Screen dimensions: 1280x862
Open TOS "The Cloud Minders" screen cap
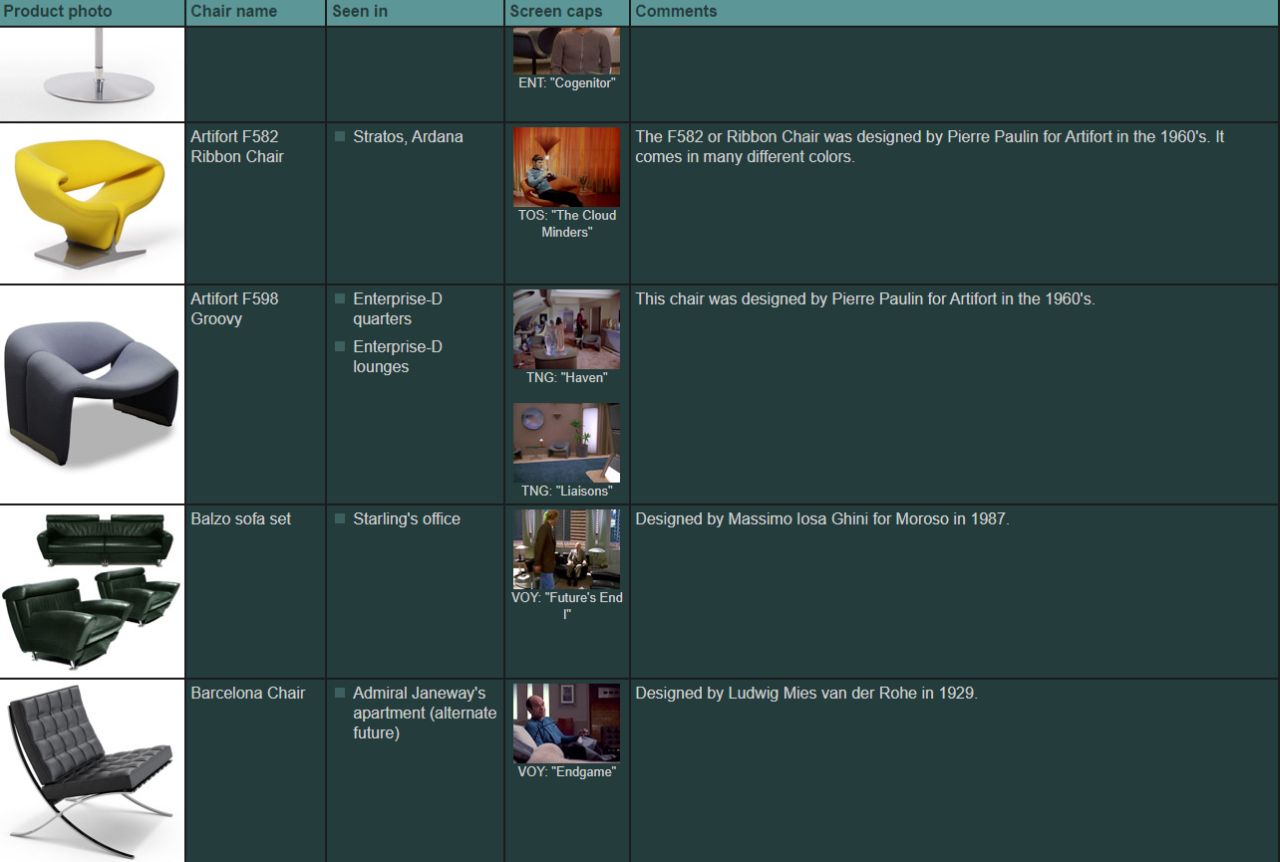coord(566,167)
